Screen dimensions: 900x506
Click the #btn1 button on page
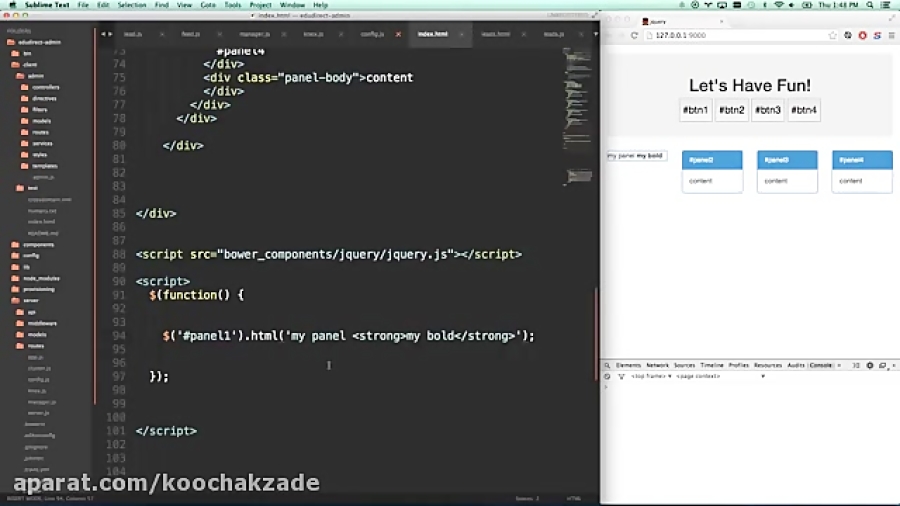[x=695, y=110]
